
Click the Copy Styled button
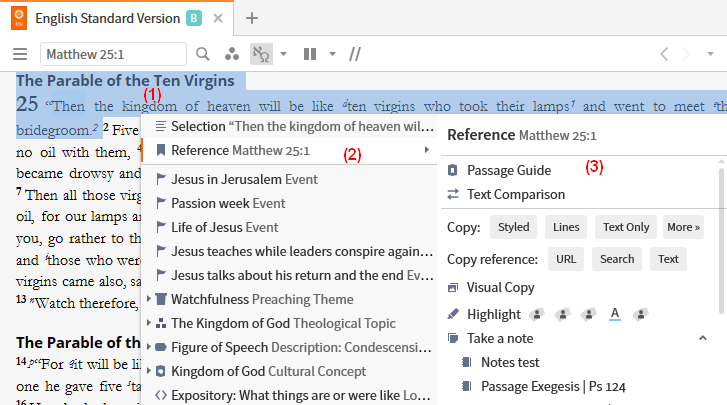pos(513,227)
